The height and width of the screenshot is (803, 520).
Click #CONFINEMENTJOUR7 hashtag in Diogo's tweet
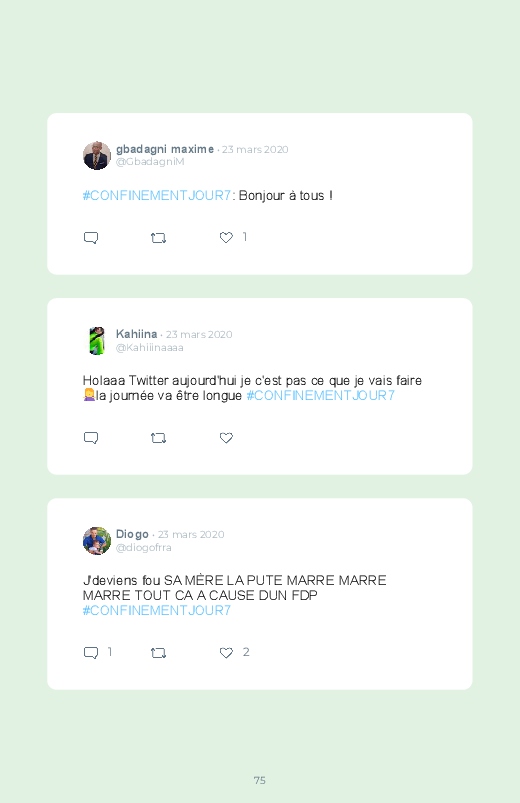(157, 610)
